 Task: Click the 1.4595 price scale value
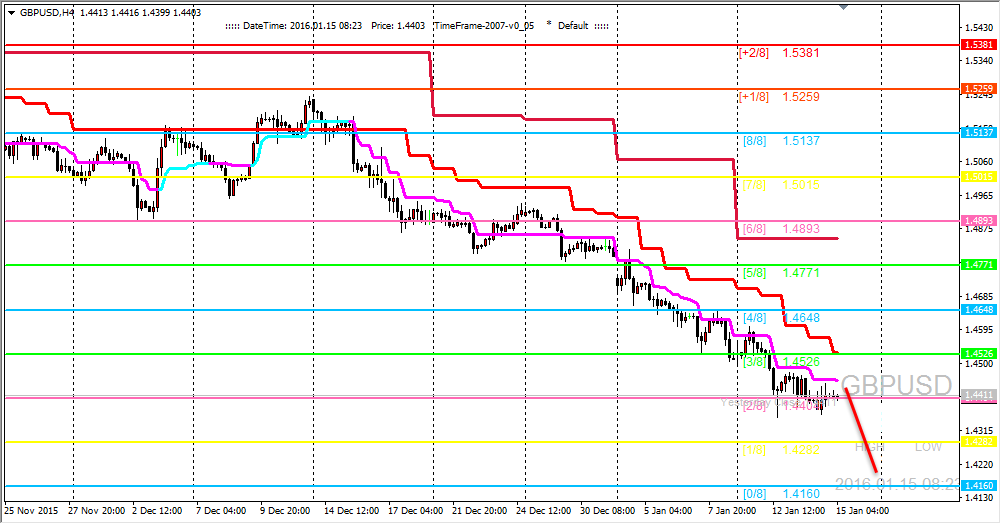pos(979,330)
